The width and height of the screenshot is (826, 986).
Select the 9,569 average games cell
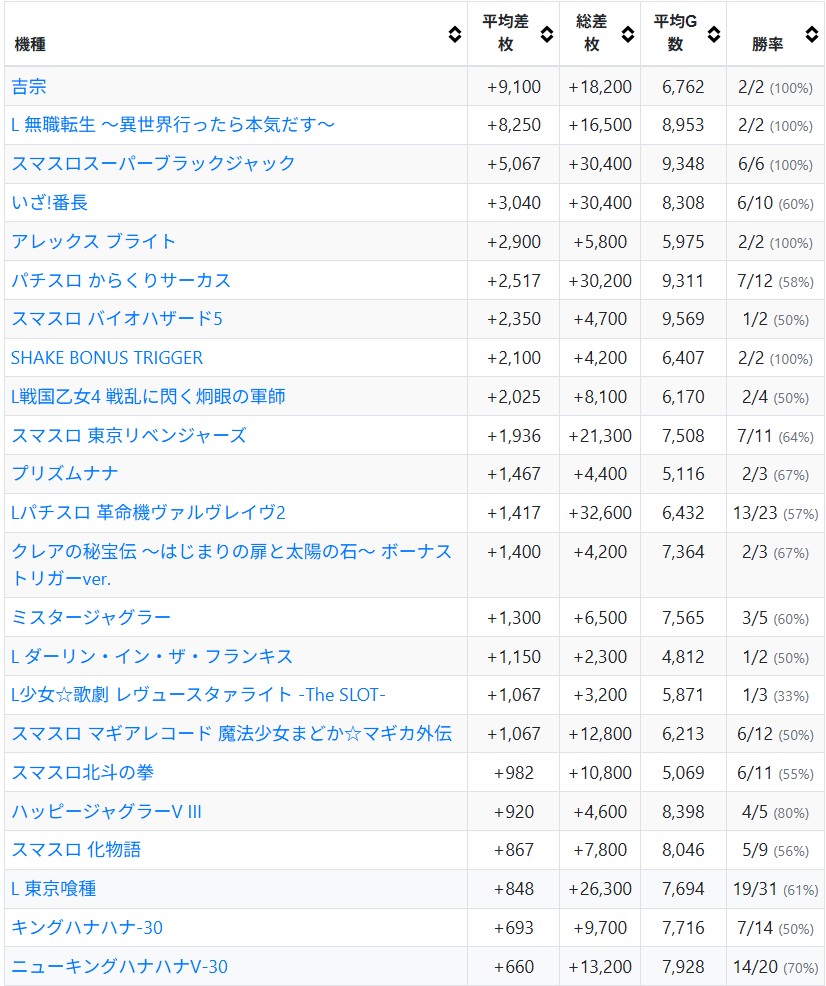683,319
